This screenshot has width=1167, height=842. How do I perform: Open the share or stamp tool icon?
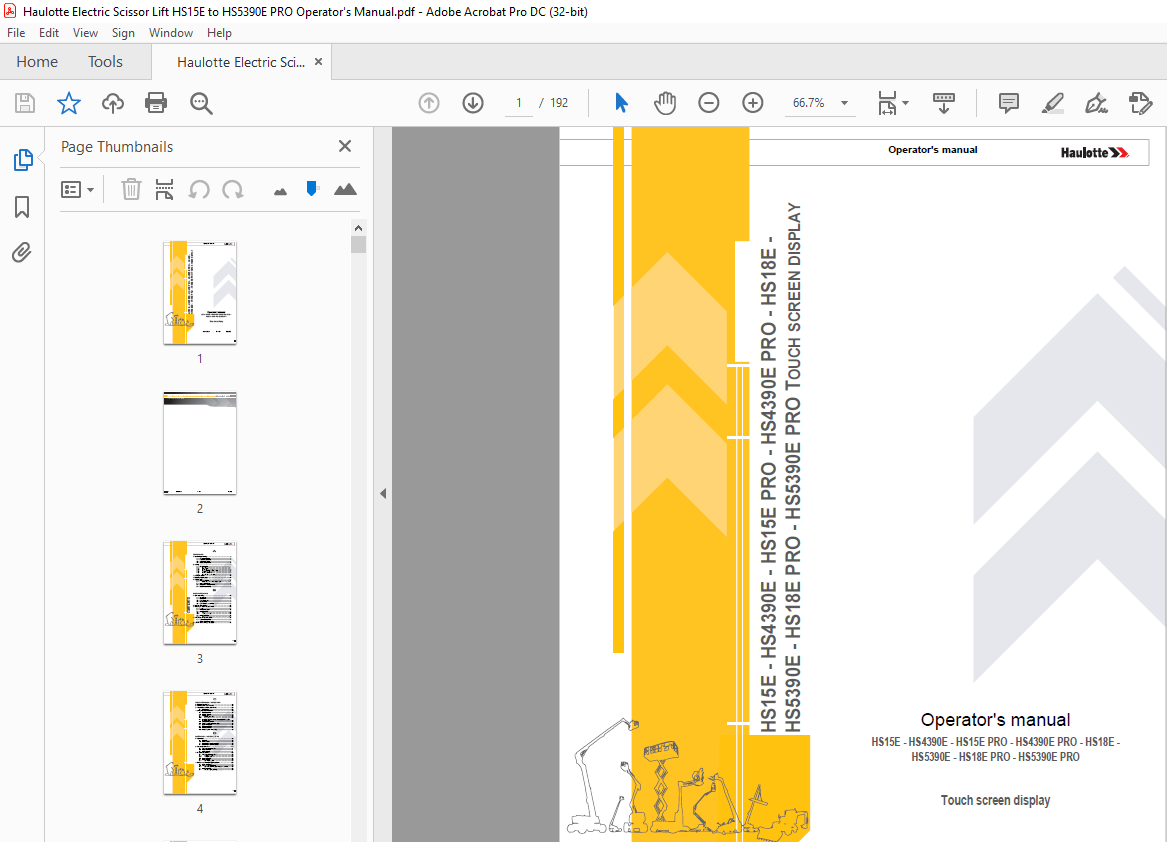tap(1140, 103)
